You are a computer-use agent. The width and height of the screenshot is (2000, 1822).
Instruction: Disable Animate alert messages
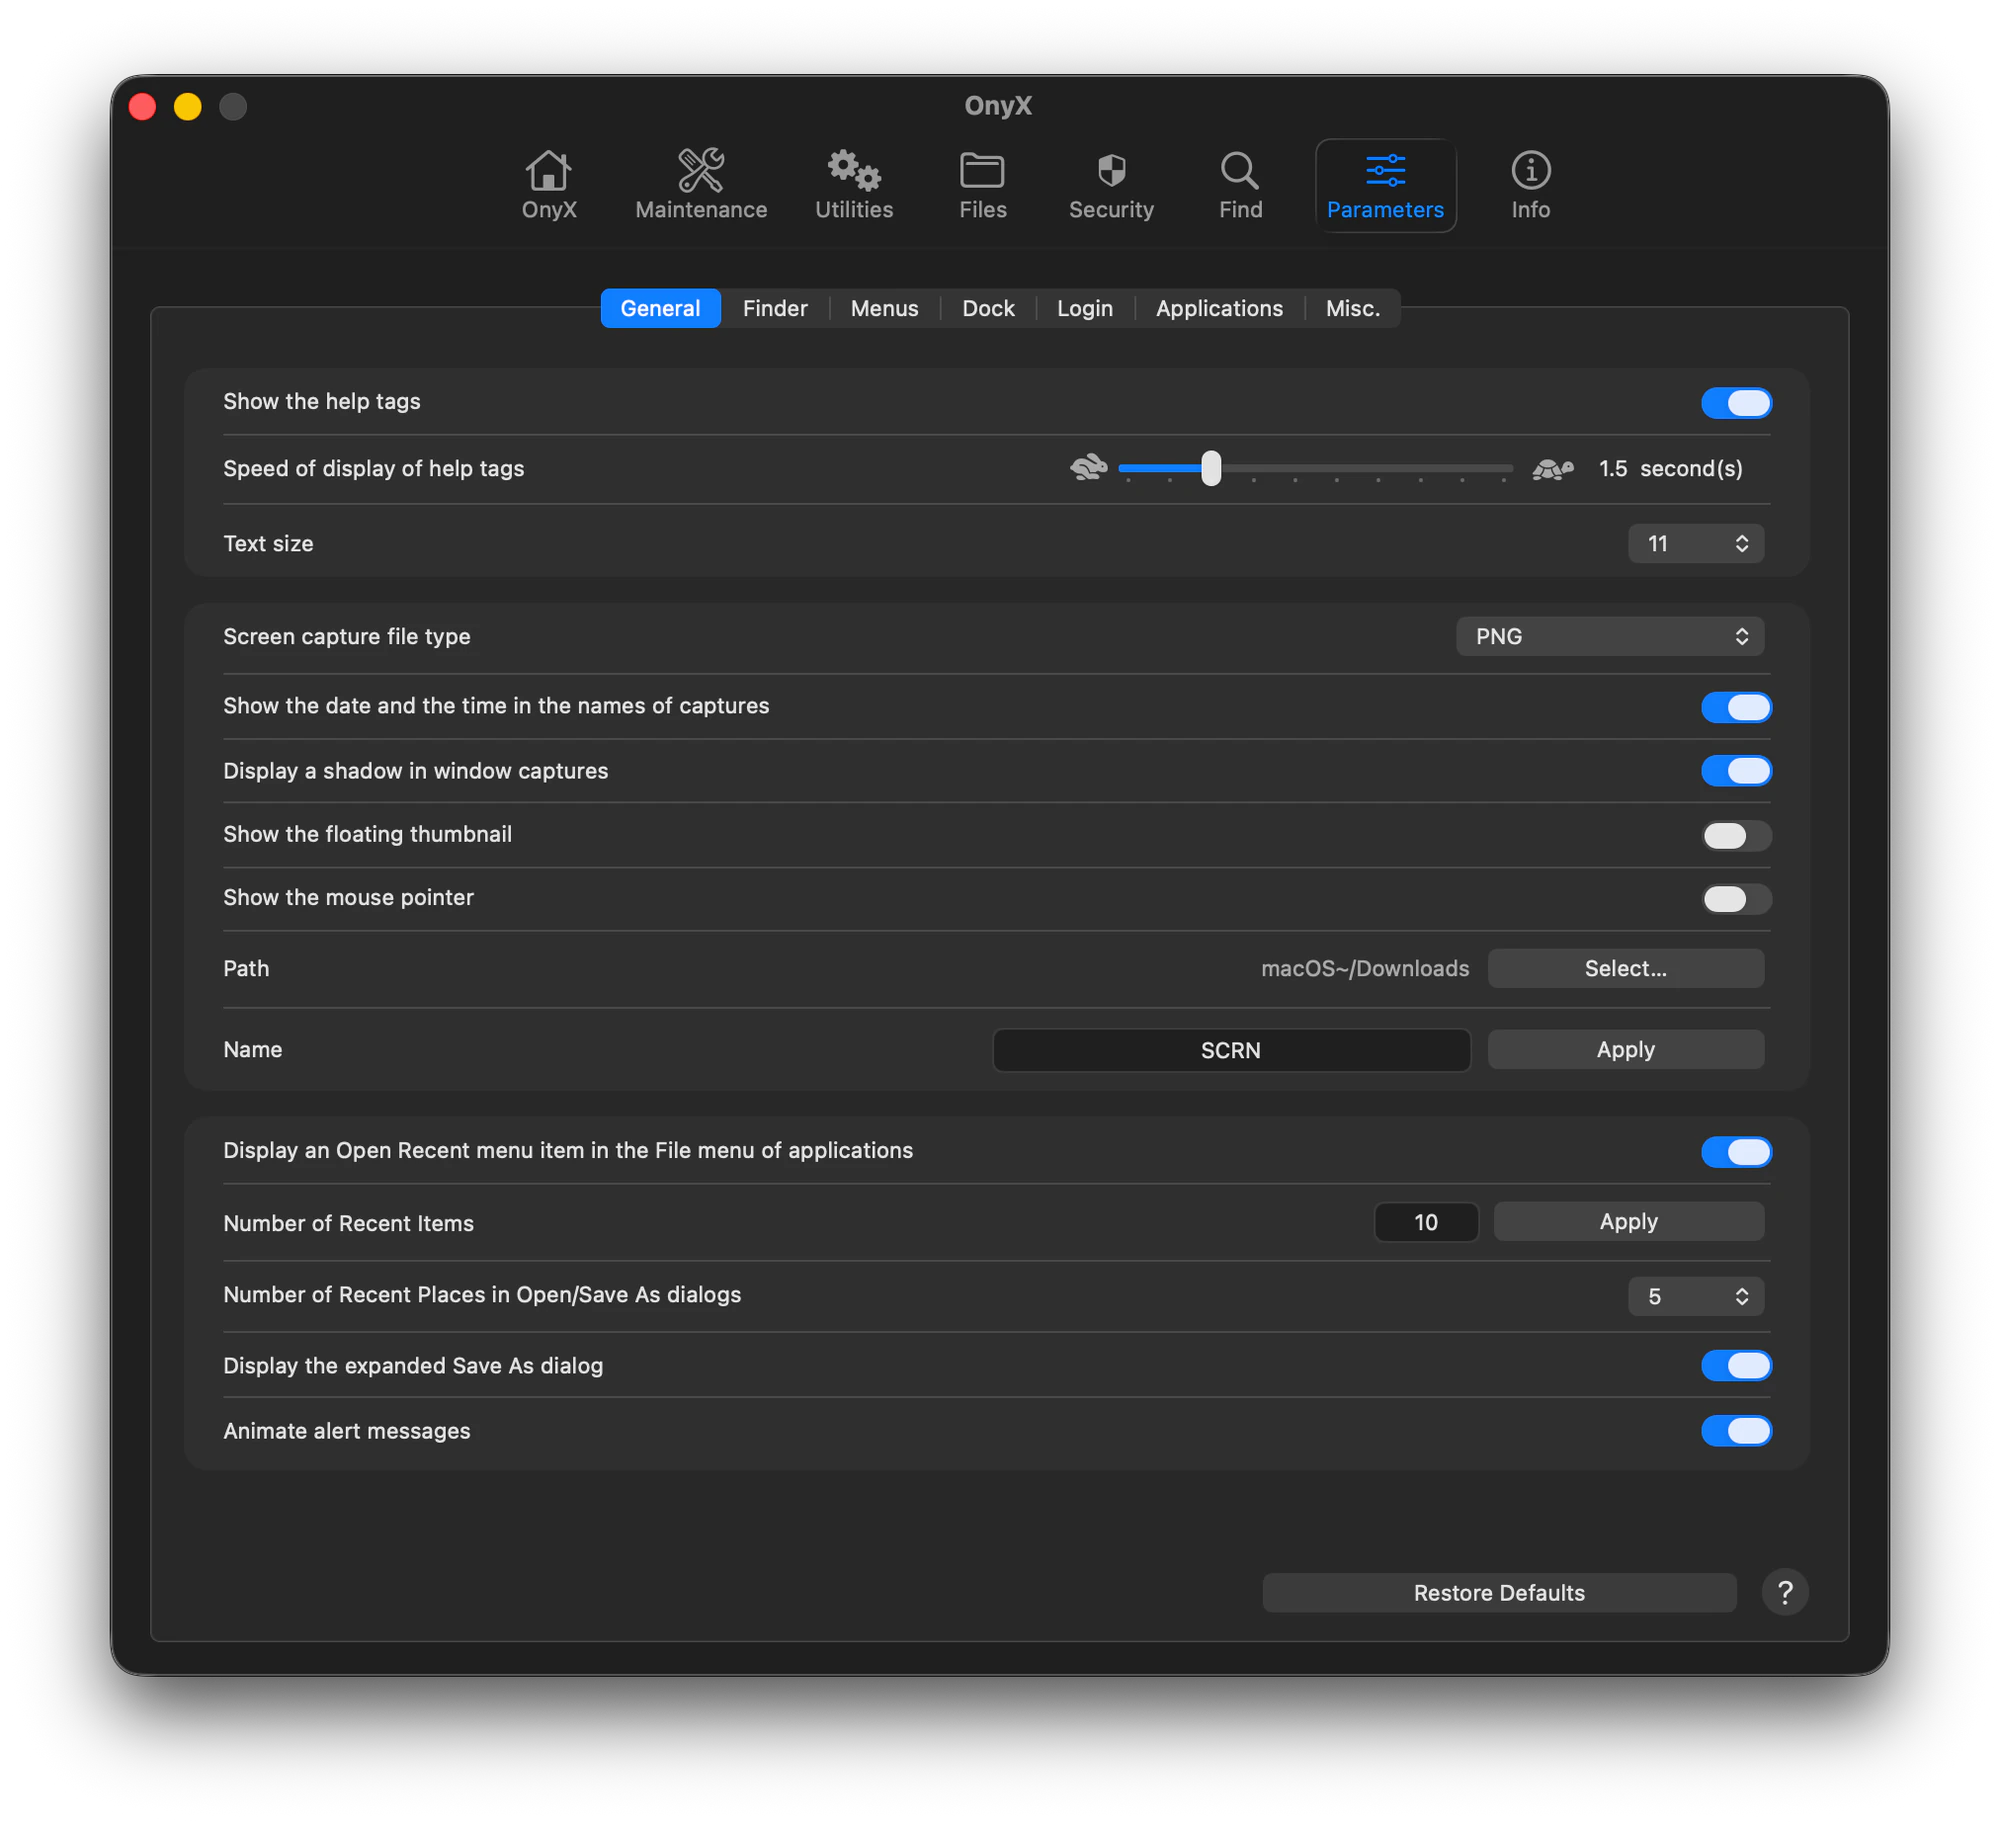(1736, 1431)
